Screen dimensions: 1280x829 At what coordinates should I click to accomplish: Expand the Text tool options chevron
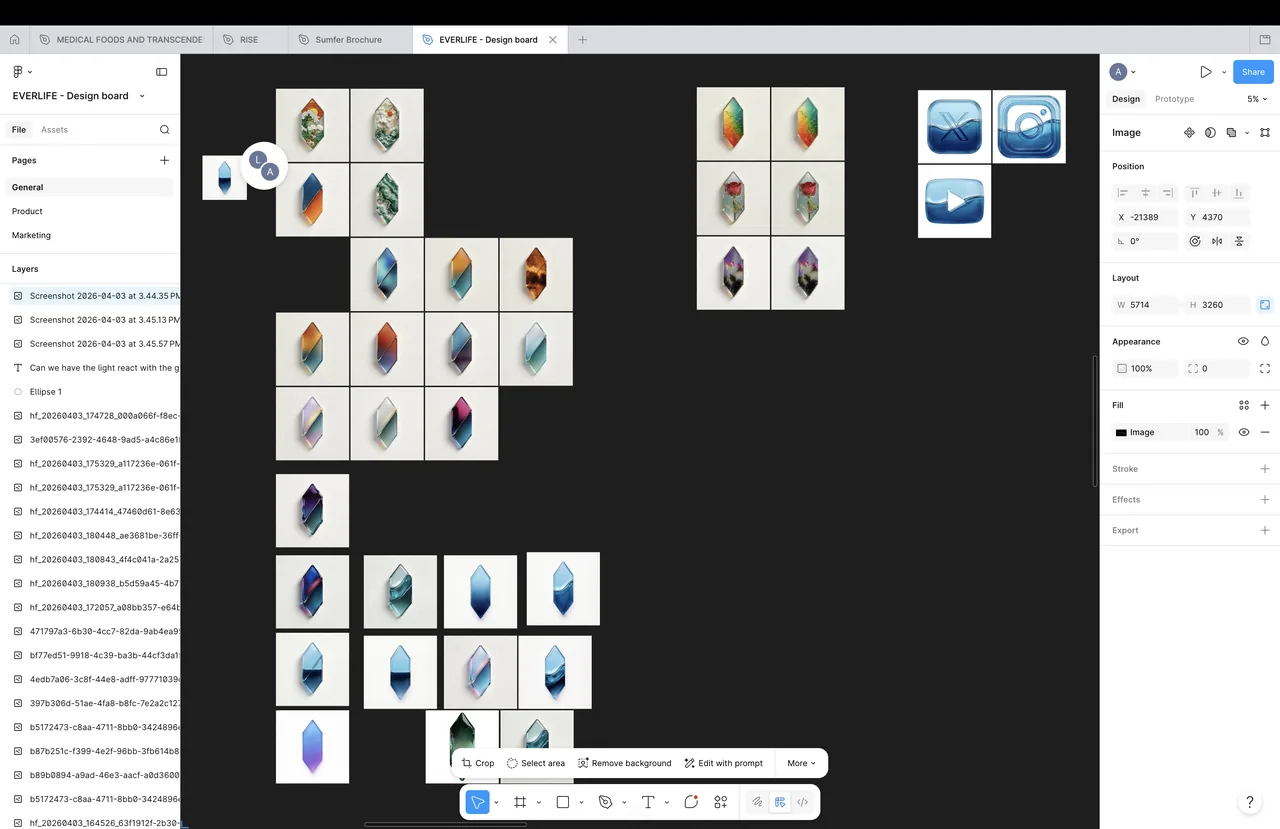tap(666, 802)
